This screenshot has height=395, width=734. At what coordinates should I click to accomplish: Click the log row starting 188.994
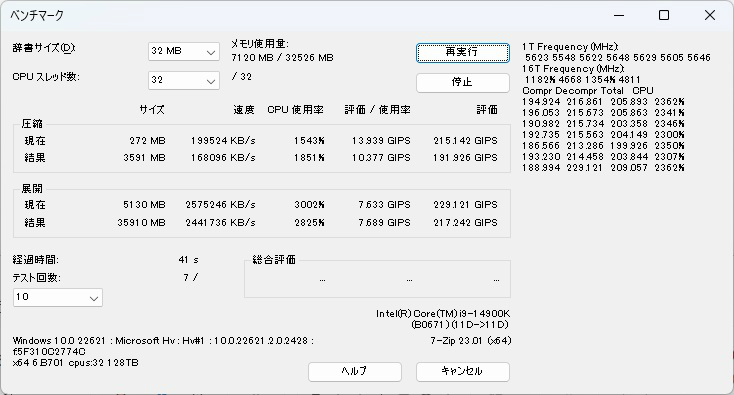603,168
